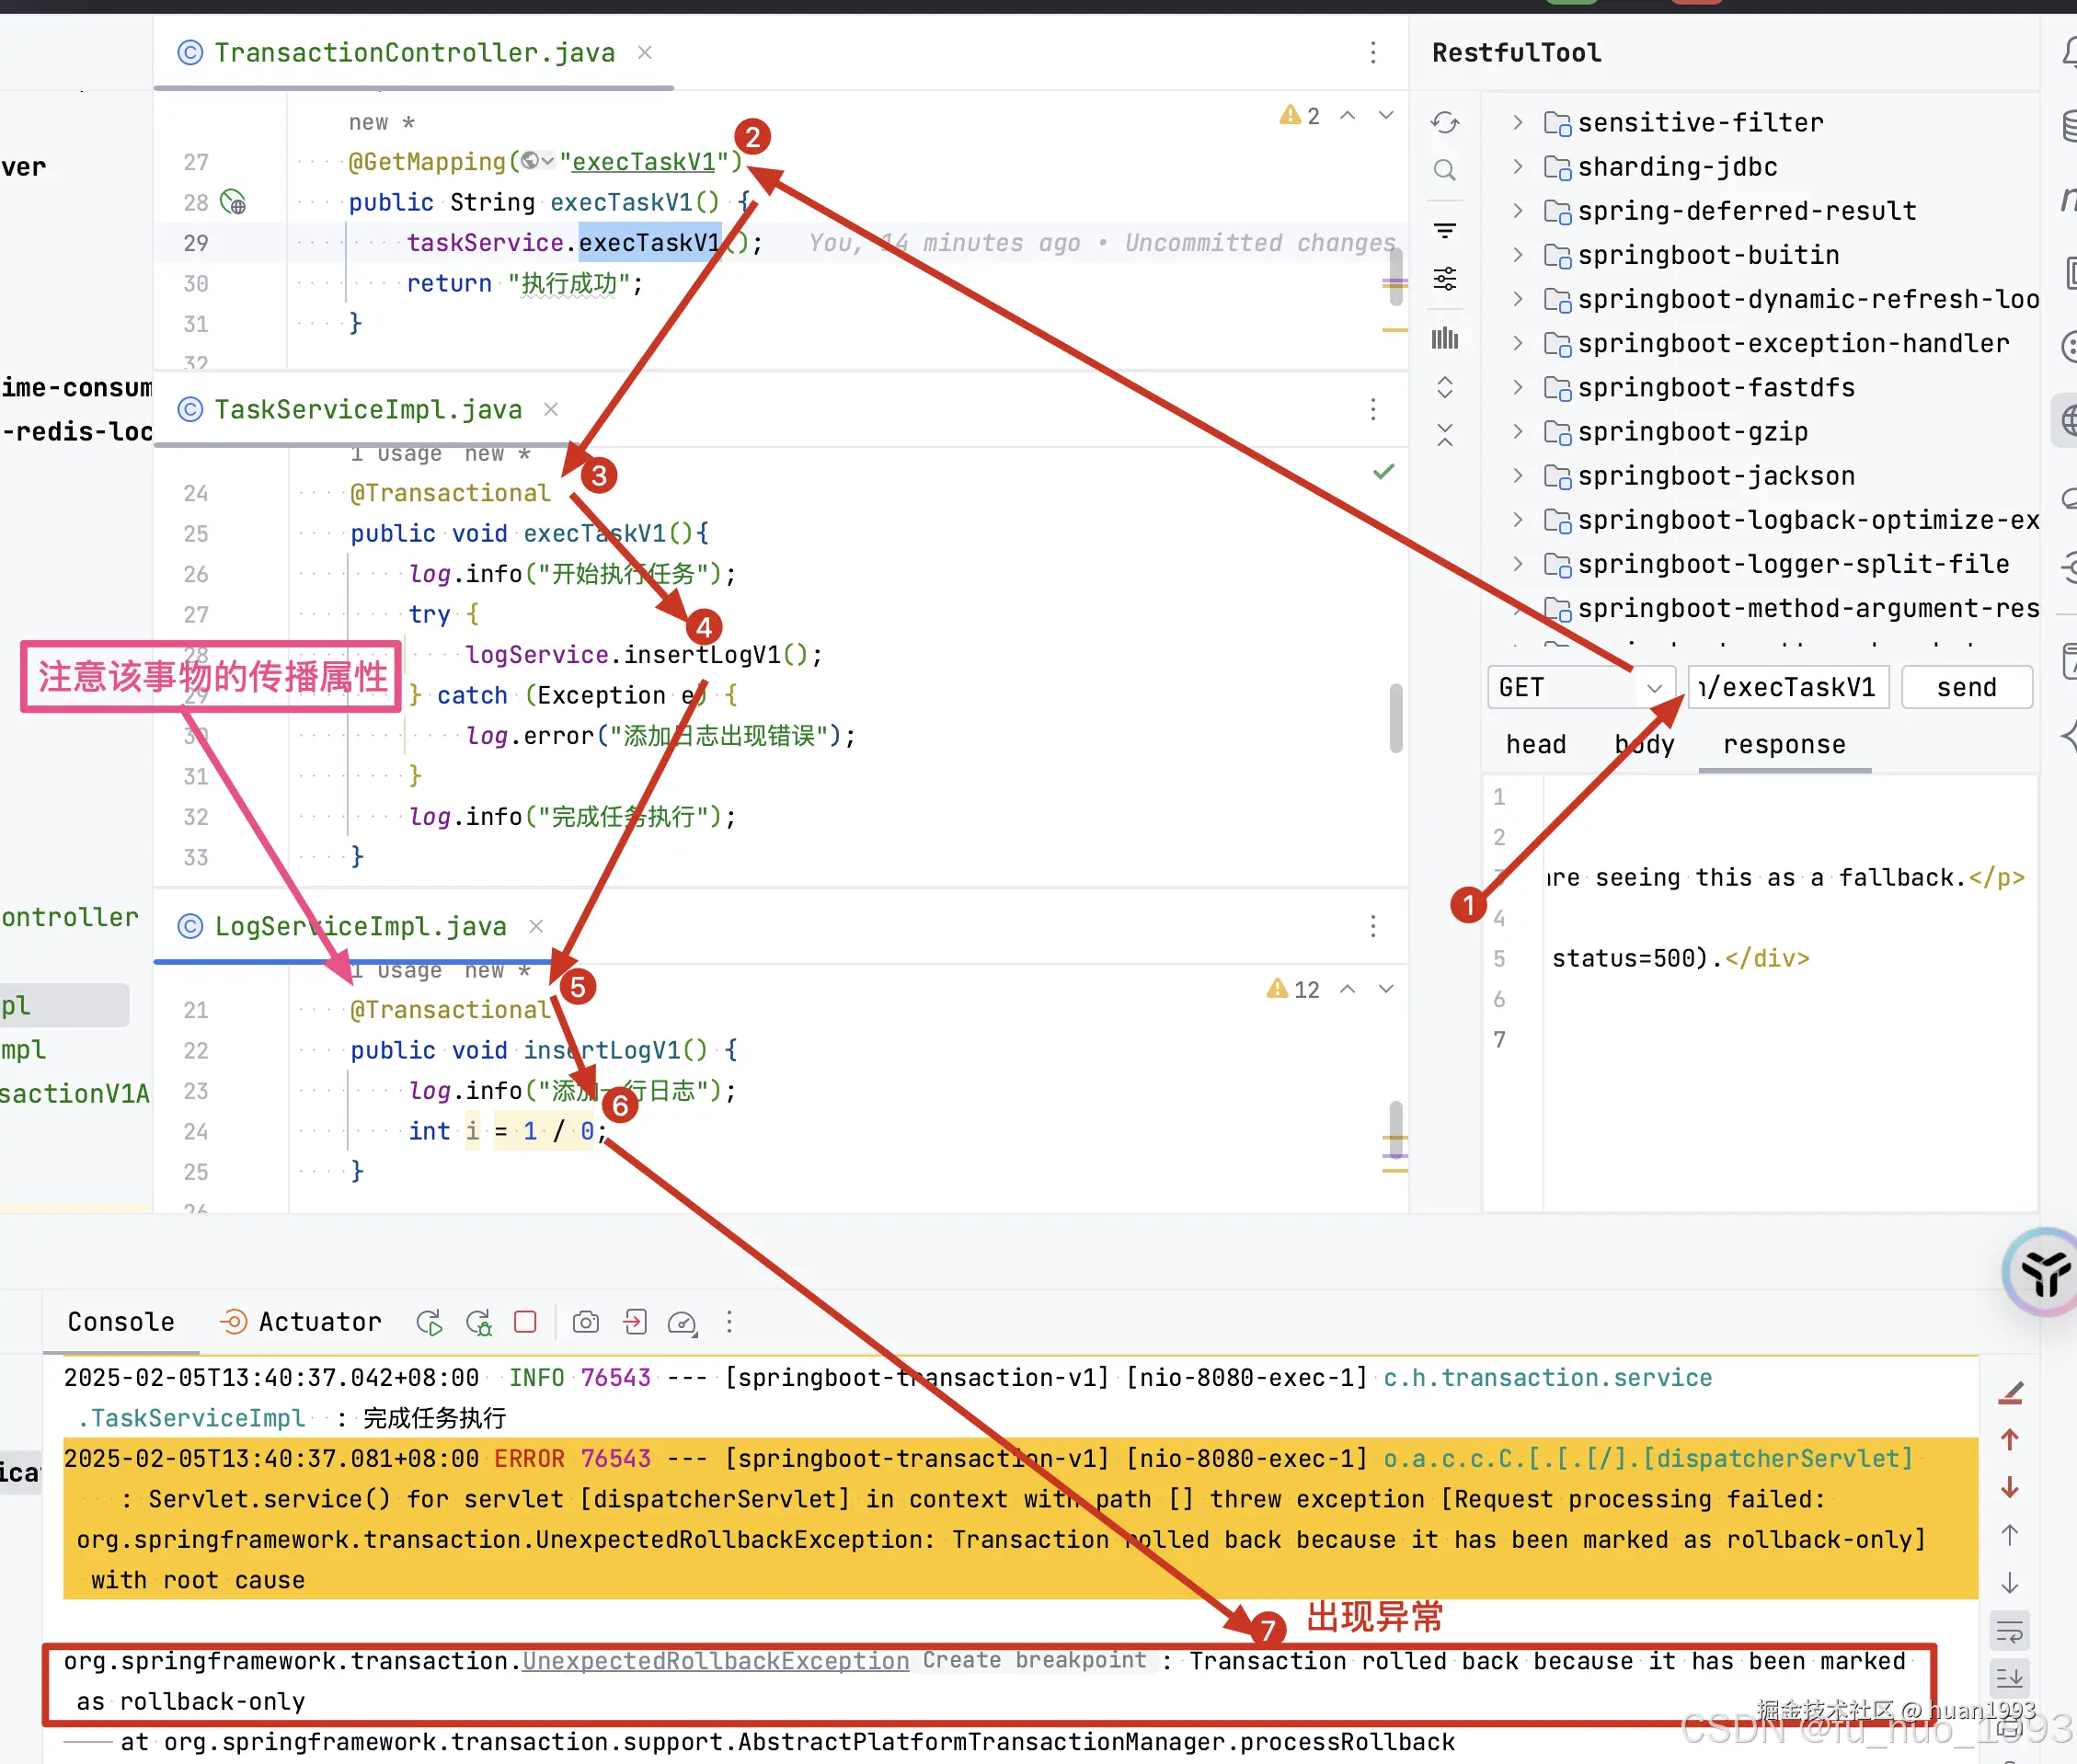Click the rerun icon in console toolbar
Image resolution: width=2077 pixels, height=1764 pixels.
(429, 1323)
